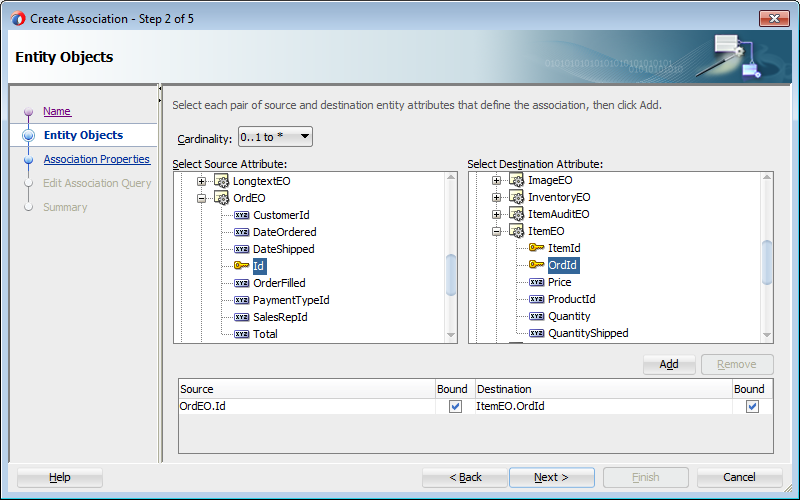Expand the LongtextEO node

point(202,181)
